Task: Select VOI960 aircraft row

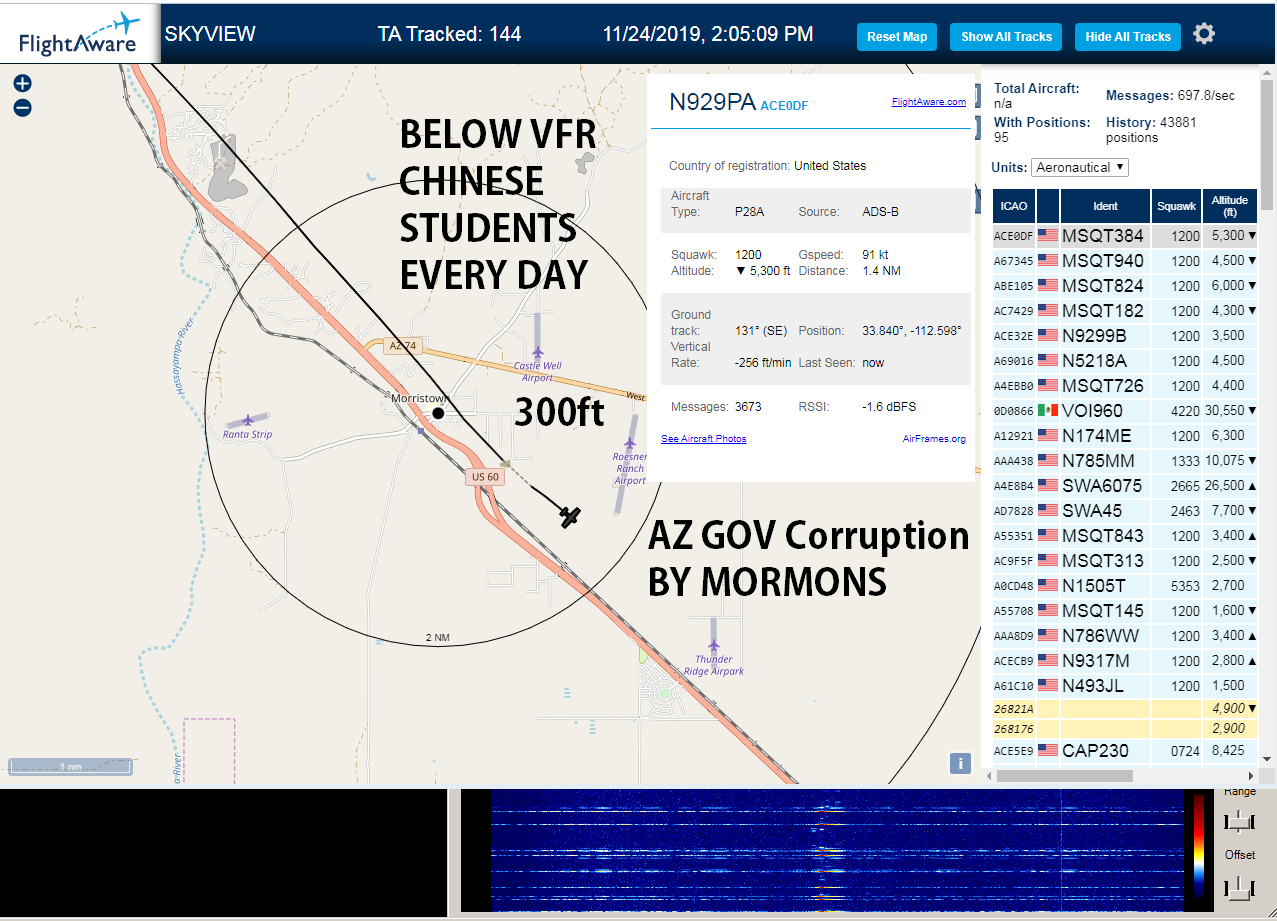Action: tap(1125, 411)
